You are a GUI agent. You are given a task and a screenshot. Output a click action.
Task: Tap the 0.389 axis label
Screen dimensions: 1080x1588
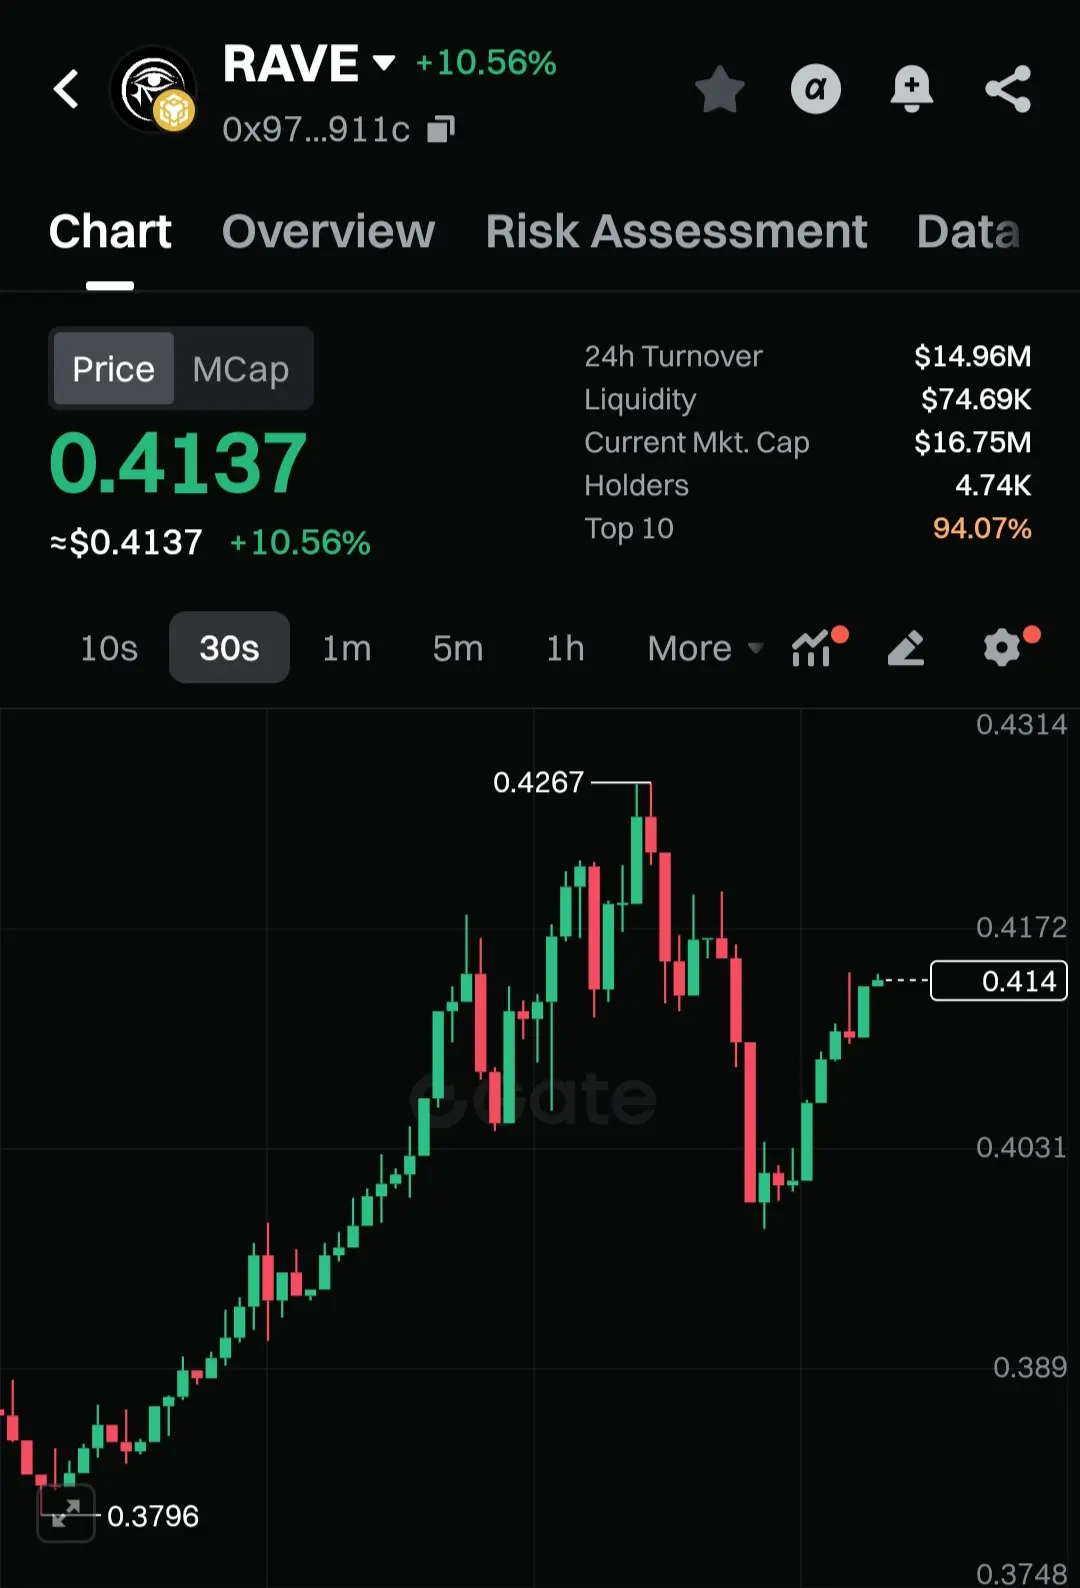point(1030,1367)
